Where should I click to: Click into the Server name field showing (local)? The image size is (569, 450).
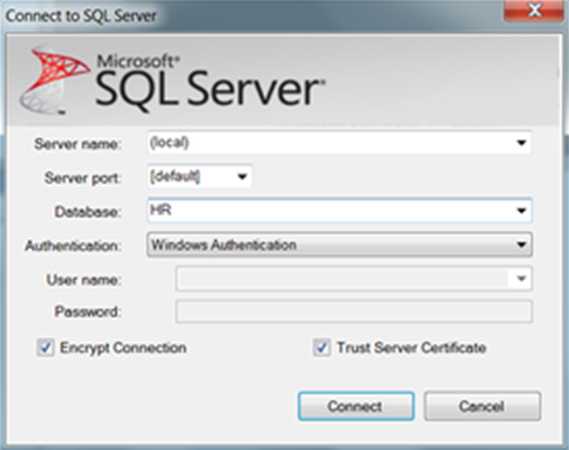(339, 143)
